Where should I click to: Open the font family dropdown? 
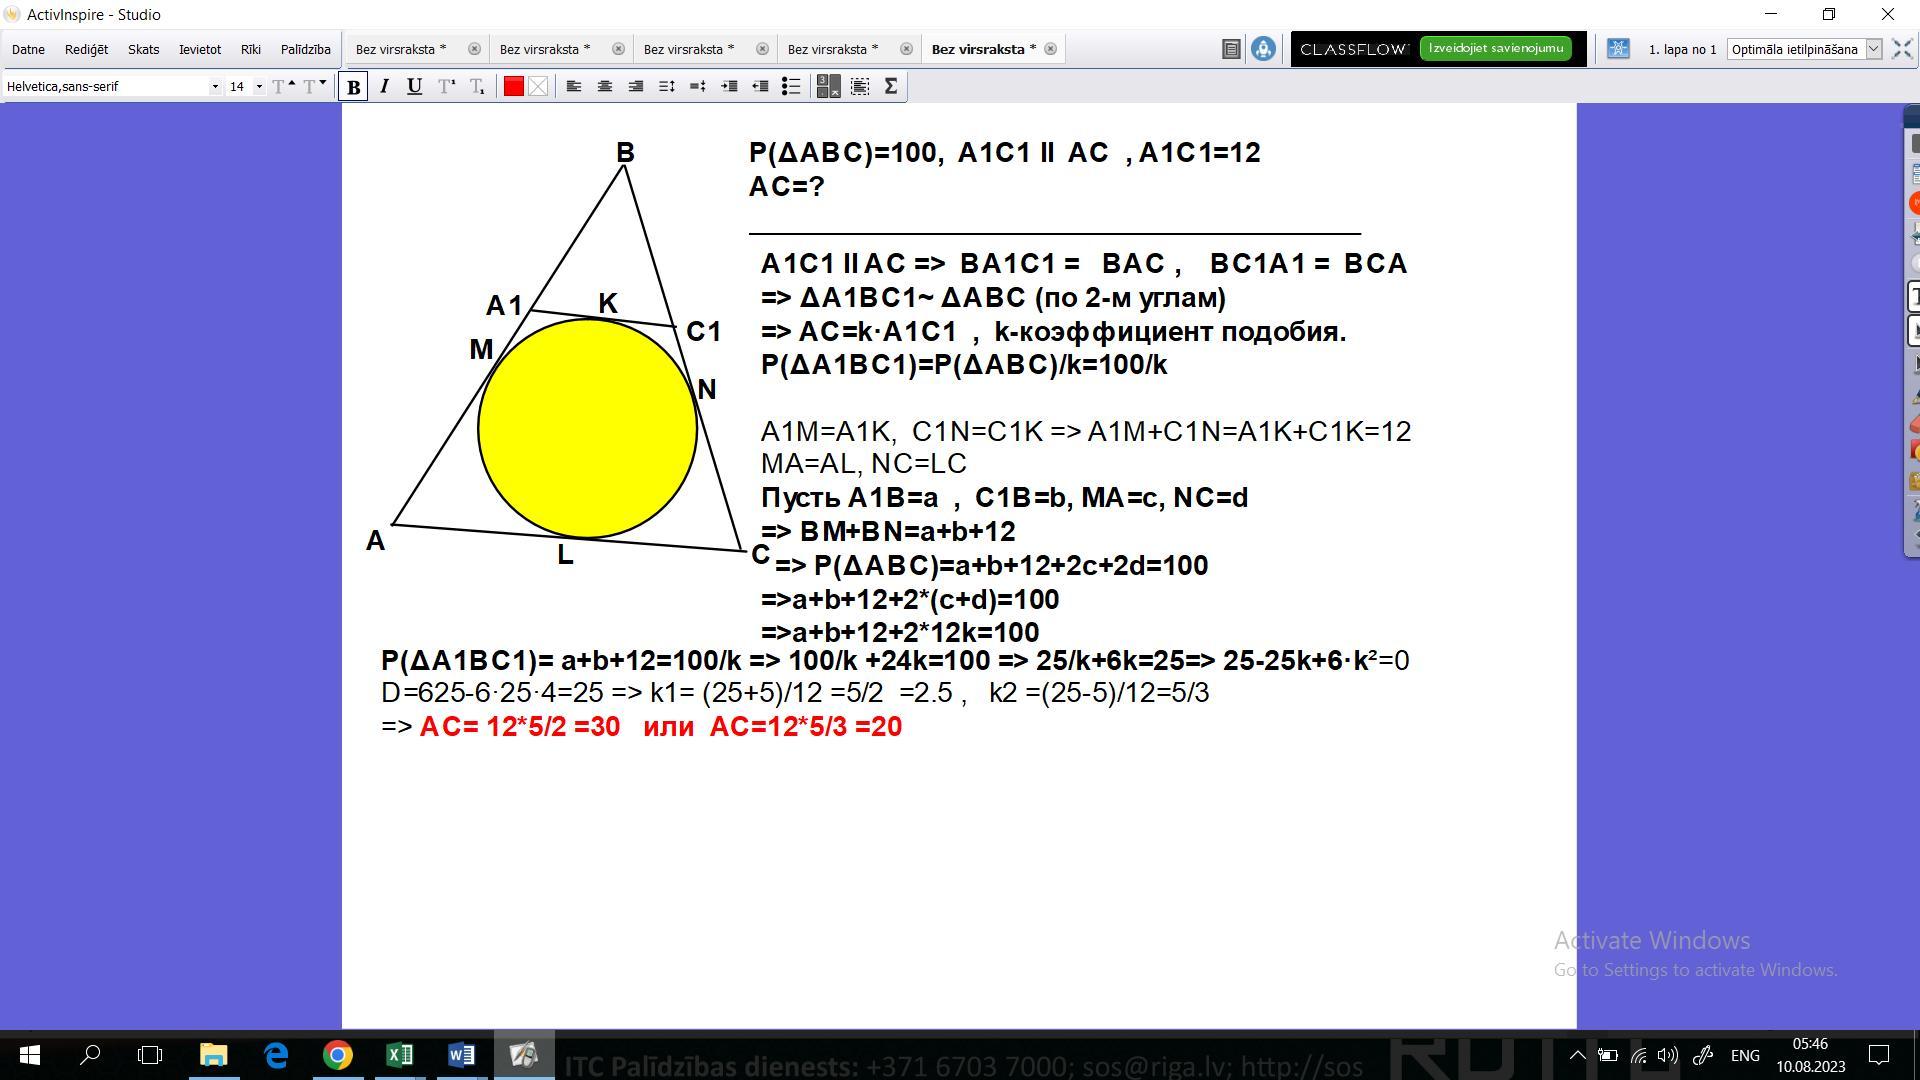214,87
